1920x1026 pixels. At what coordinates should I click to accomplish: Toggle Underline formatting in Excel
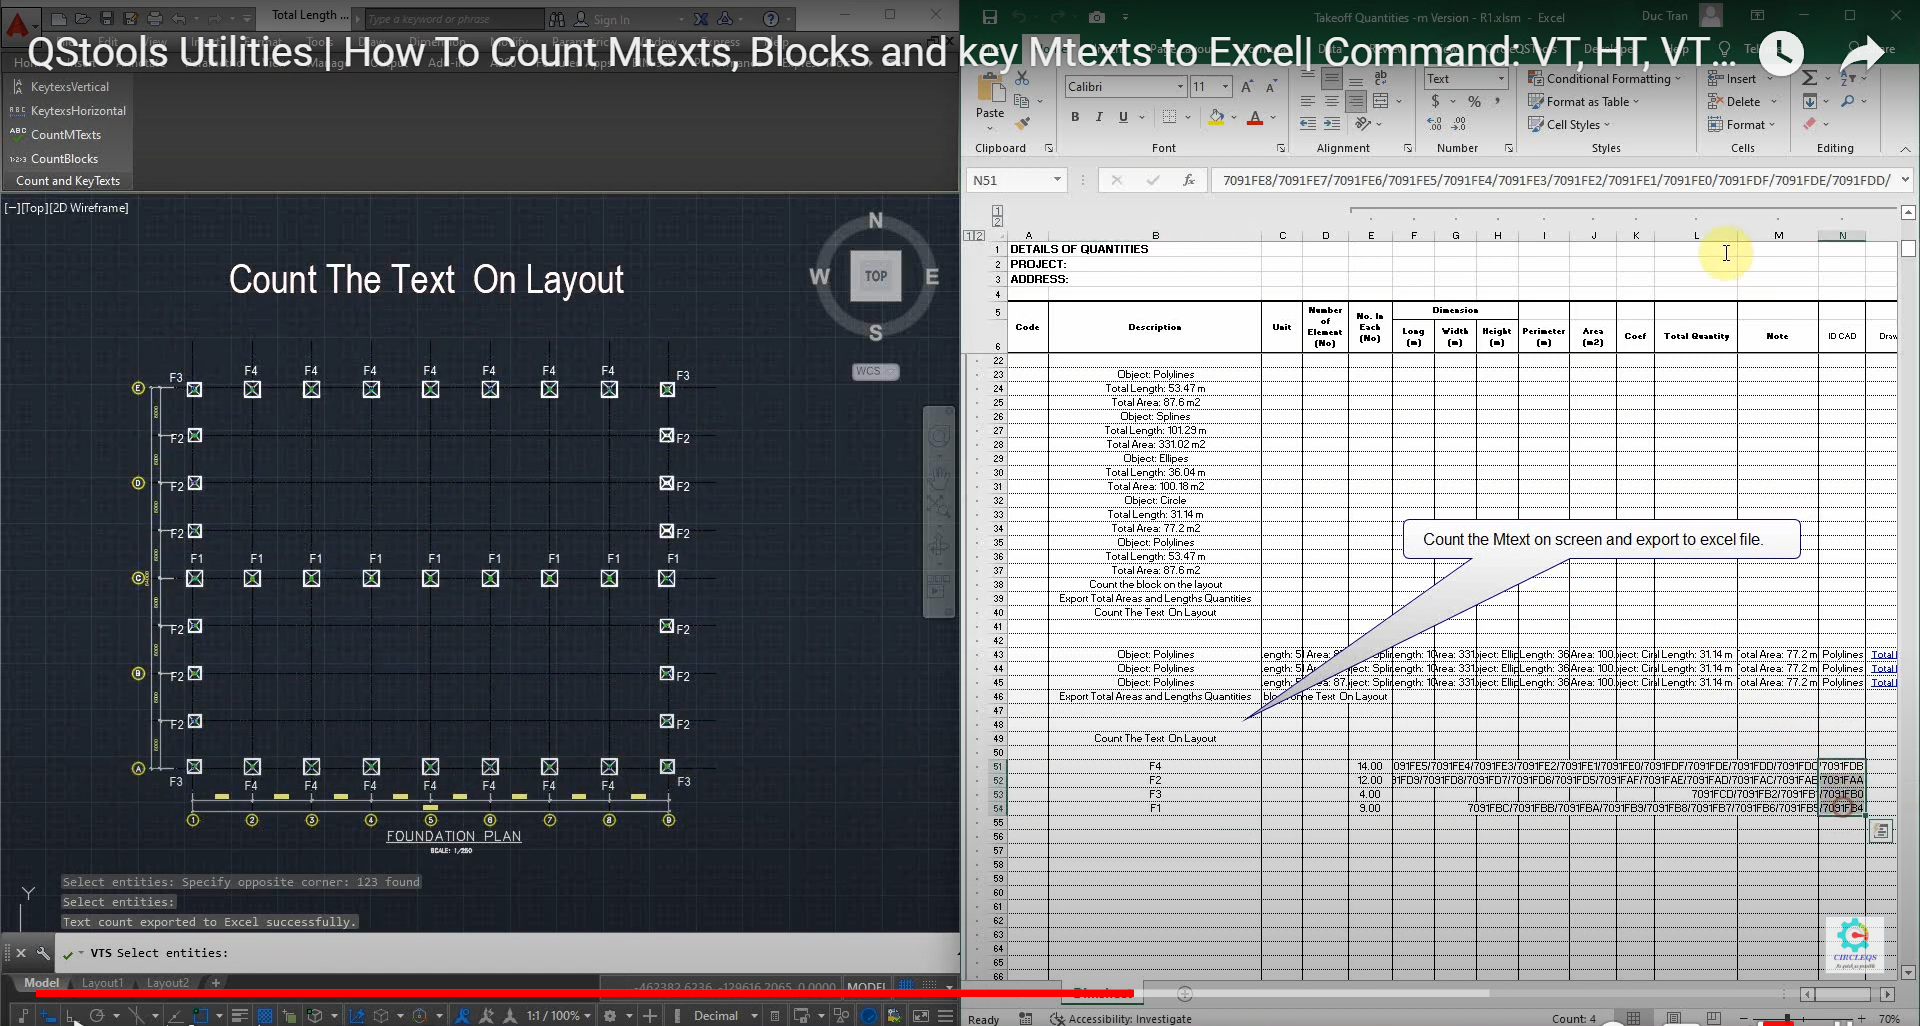click(x=1123, y=117)
